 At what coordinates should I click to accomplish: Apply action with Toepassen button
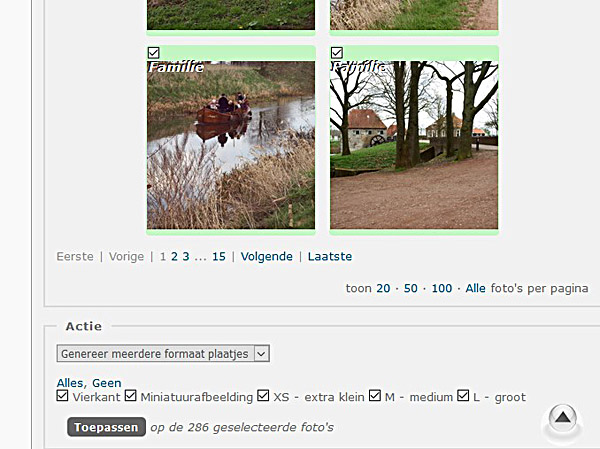pos(106,427)
